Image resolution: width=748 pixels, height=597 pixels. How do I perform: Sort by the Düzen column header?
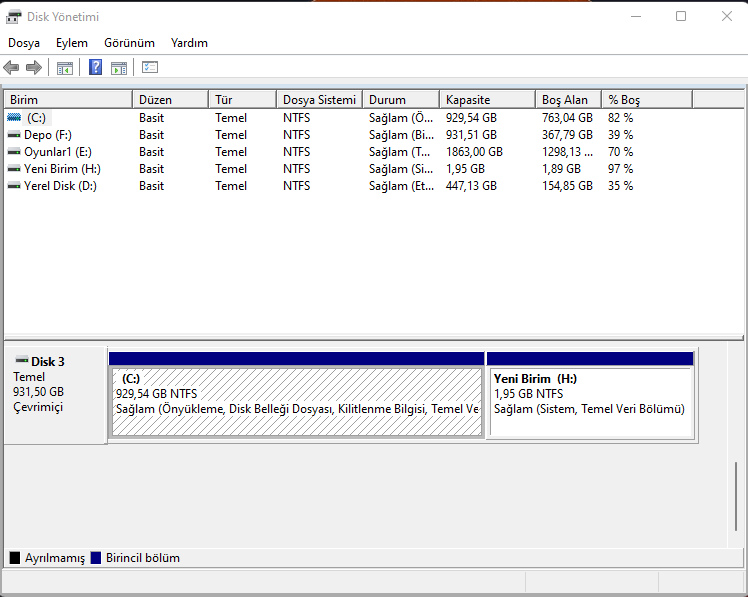pyautogui.click(x=170, y=100)
